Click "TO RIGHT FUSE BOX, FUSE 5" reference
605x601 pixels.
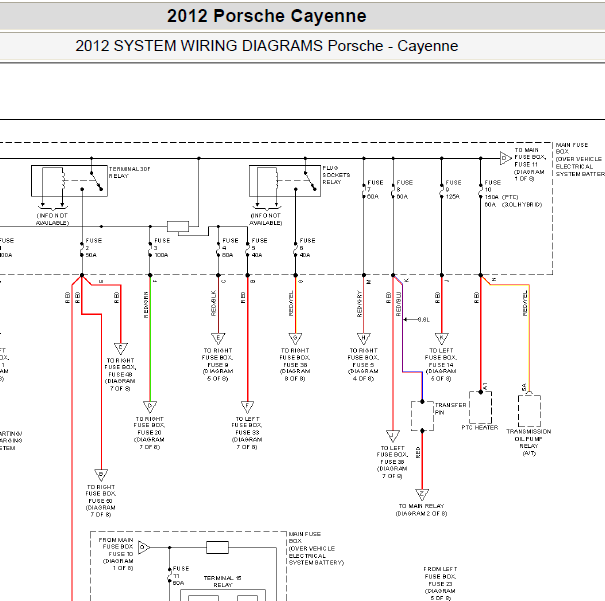pos(363,365)
